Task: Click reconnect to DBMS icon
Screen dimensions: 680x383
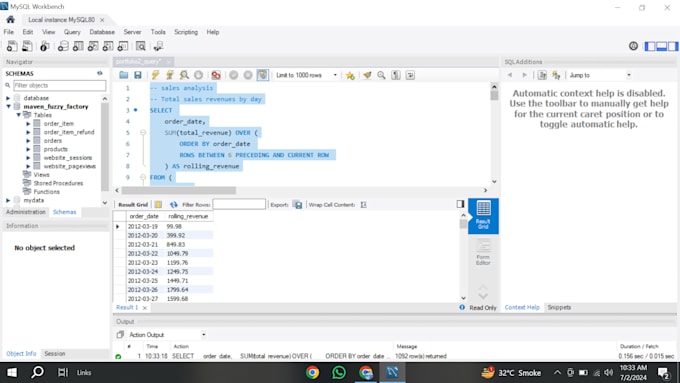Action: tap(158, 46)
